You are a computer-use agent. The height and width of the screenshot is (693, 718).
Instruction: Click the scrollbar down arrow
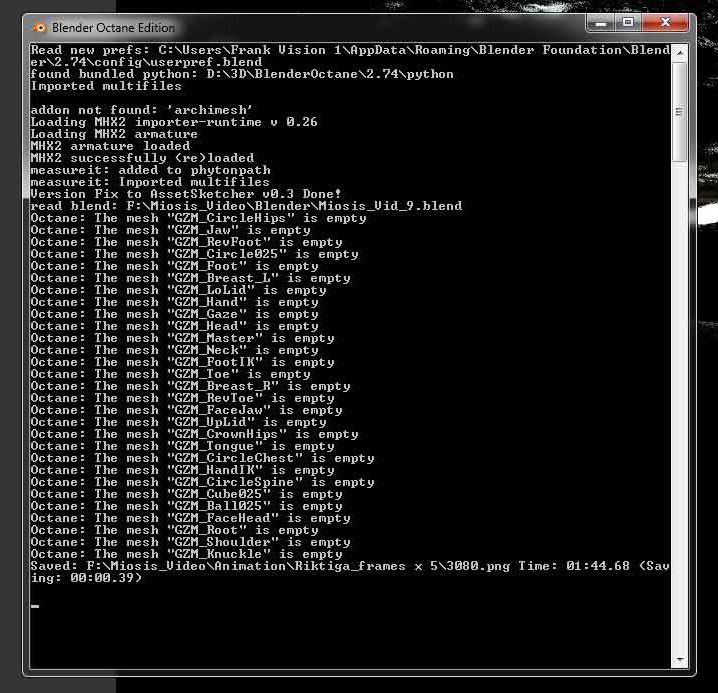click(680, 660)
